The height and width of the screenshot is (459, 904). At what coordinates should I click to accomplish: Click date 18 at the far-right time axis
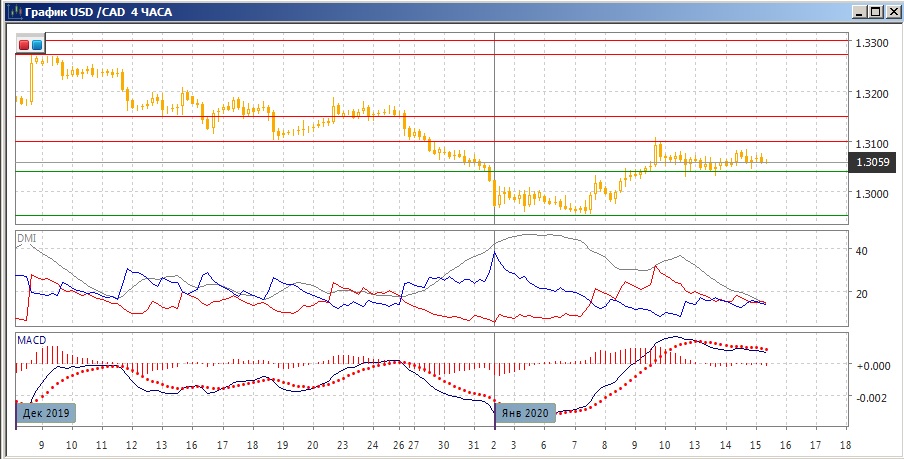pos(846,444)
